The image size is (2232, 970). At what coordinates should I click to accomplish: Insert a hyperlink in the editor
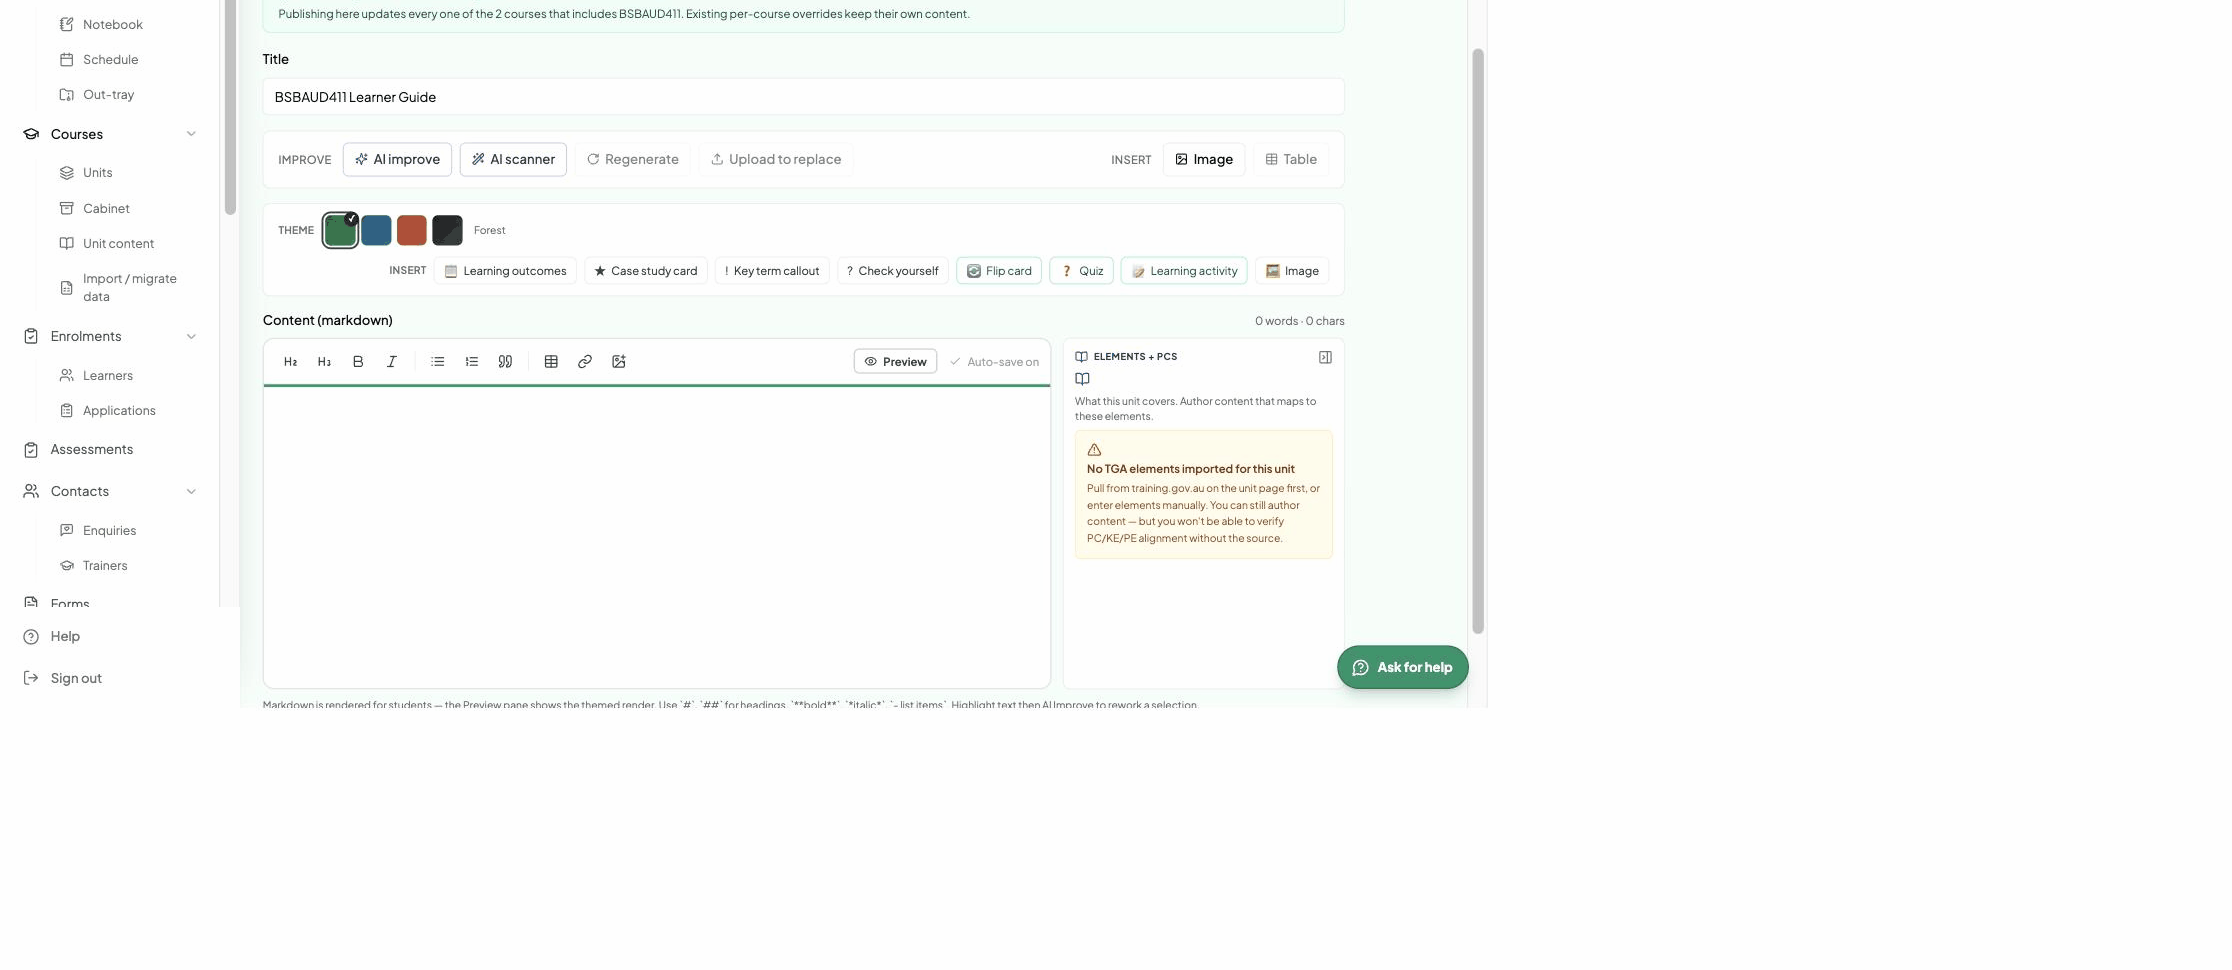585,362
